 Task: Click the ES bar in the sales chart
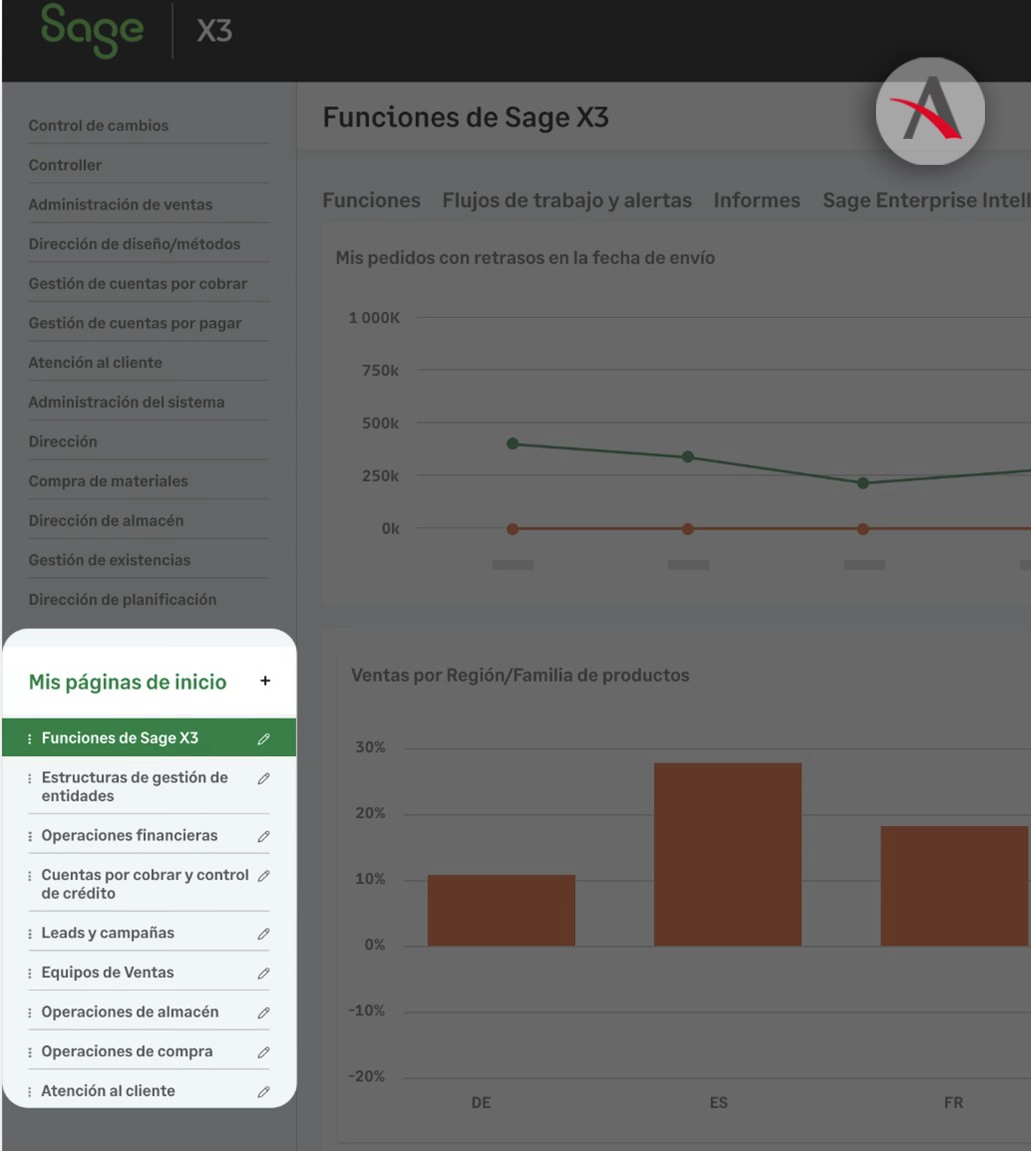[x=727, y=854]
